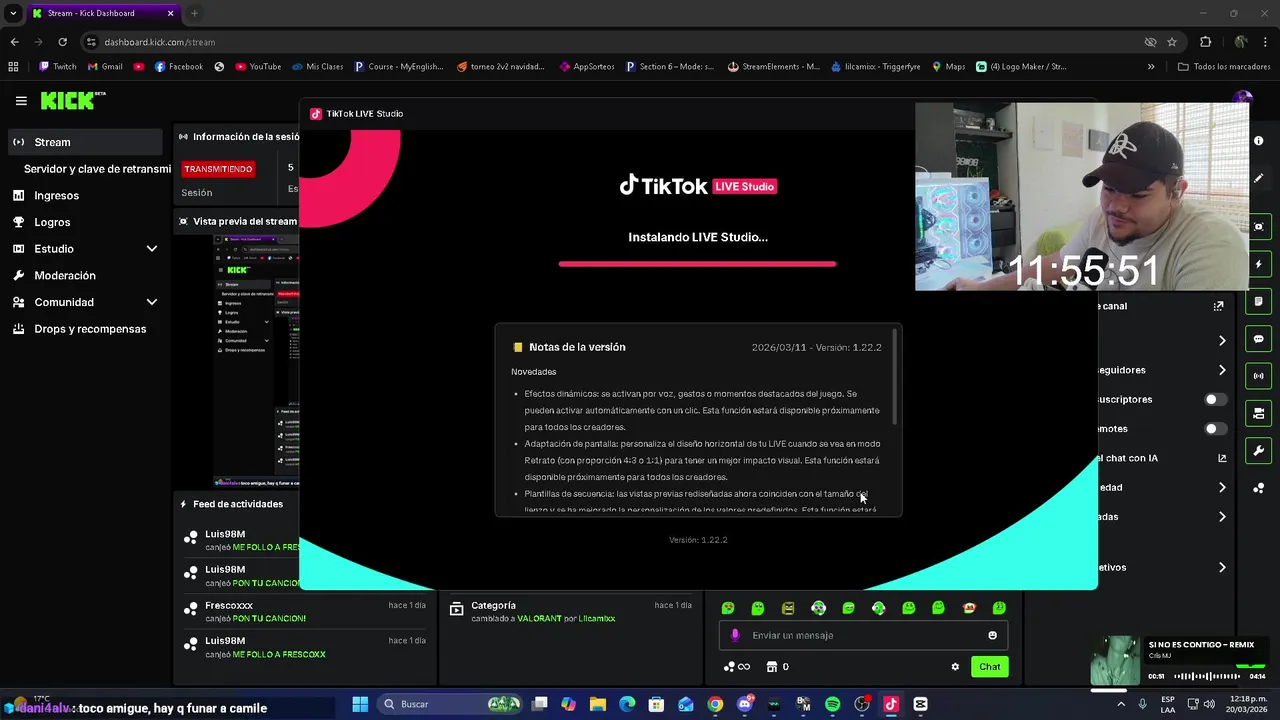The width and height of the screenshot is (1280, 720).
Task: Reload the dashboard page
Action: [x=62, y=42]
